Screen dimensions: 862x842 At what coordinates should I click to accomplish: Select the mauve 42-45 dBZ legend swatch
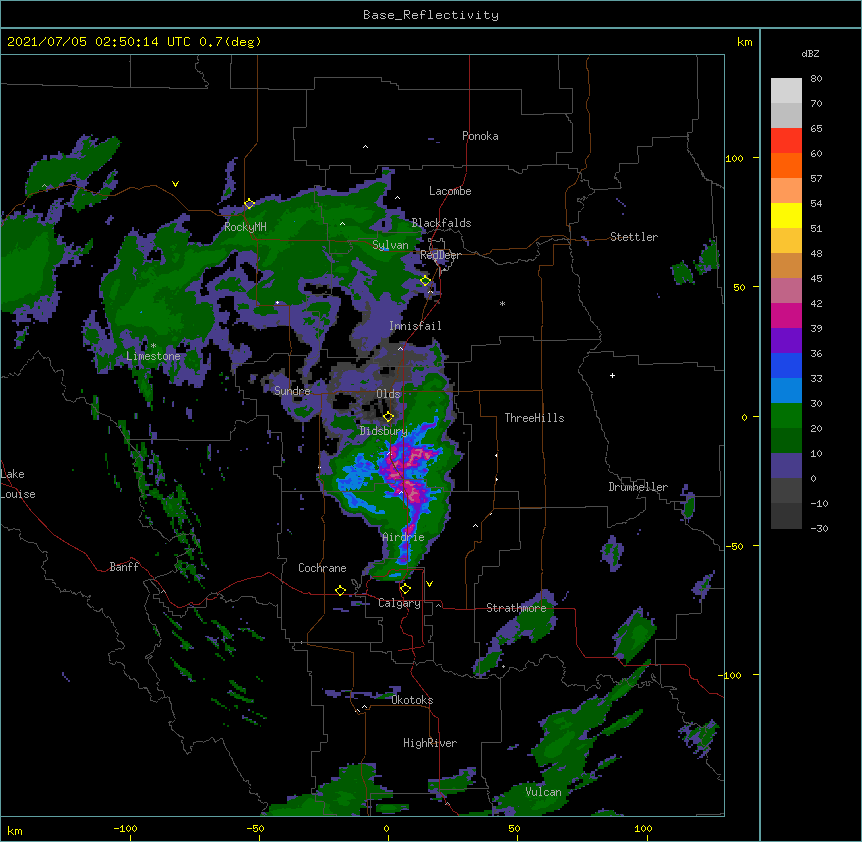click(786, 291)
